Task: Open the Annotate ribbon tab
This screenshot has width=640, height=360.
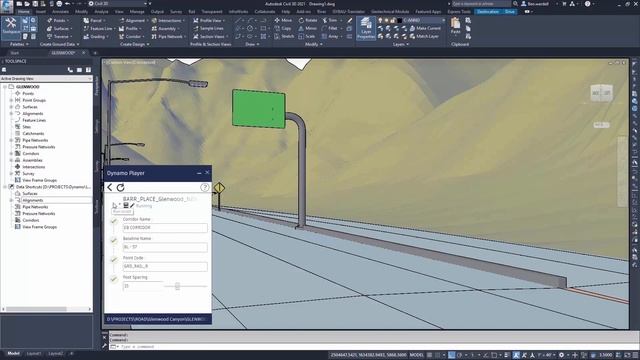Action: tap(60, 12)
